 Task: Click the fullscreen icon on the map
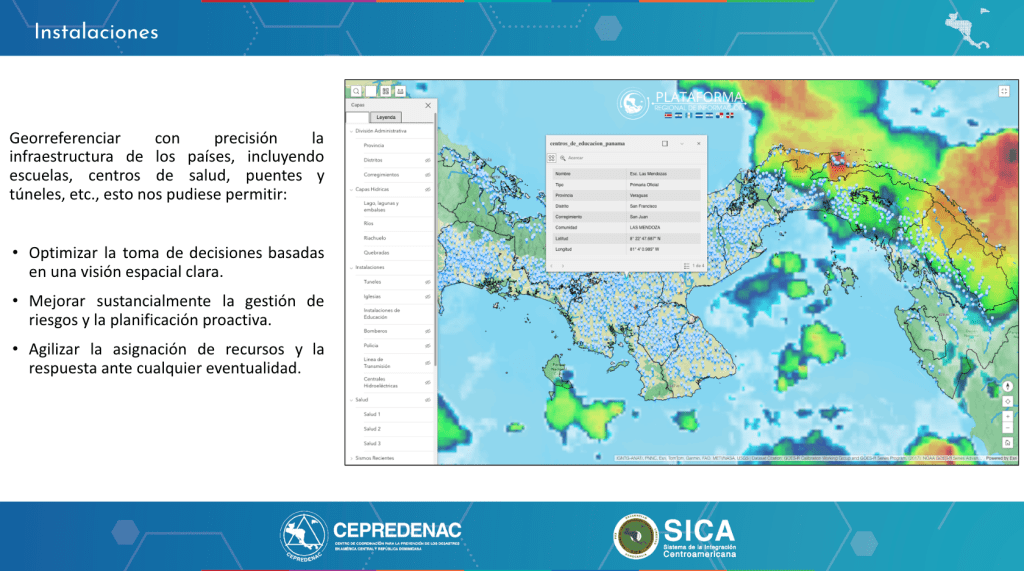pyautogui.click(x=1004, y=90)
